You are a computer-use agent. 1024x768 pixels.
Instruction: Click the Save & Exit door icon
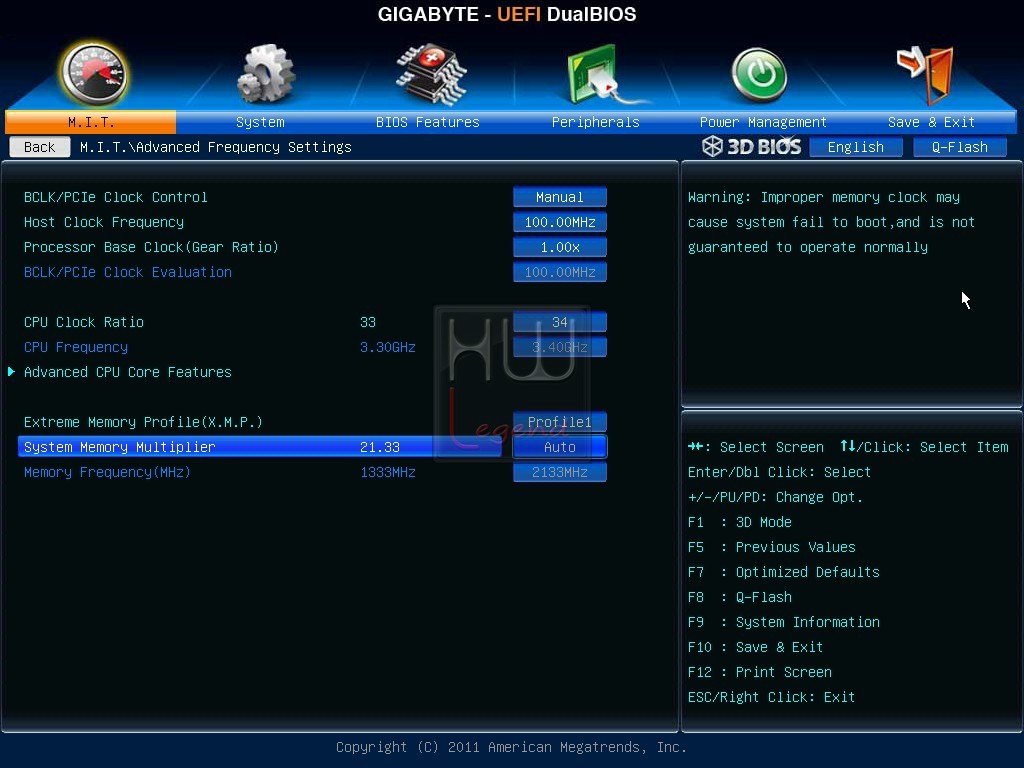tap(925, 74)
